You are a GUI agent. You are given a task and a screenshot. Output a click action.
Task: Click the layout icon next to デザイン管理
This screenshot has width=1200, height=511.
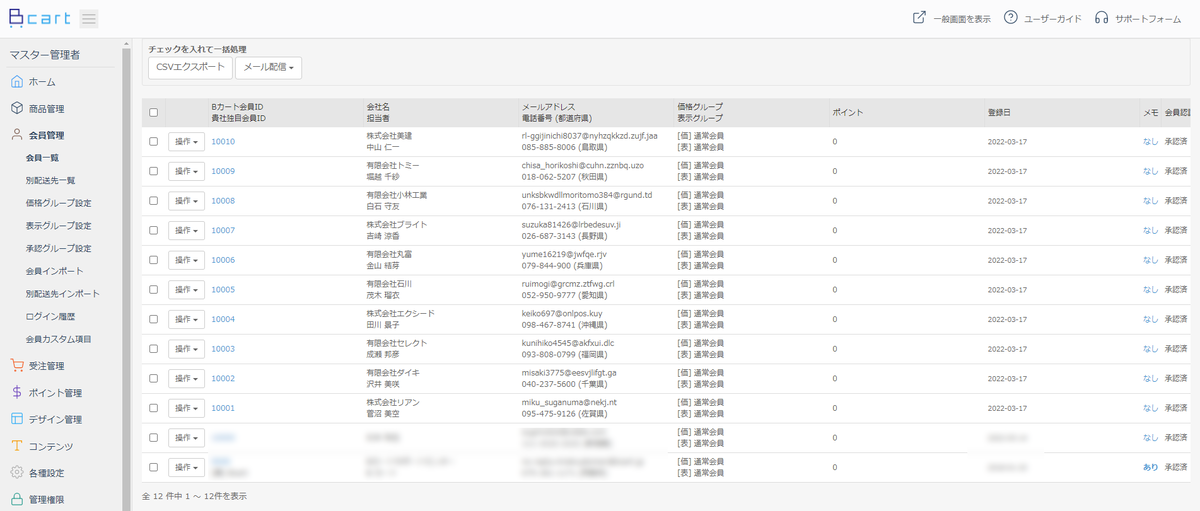17,419
